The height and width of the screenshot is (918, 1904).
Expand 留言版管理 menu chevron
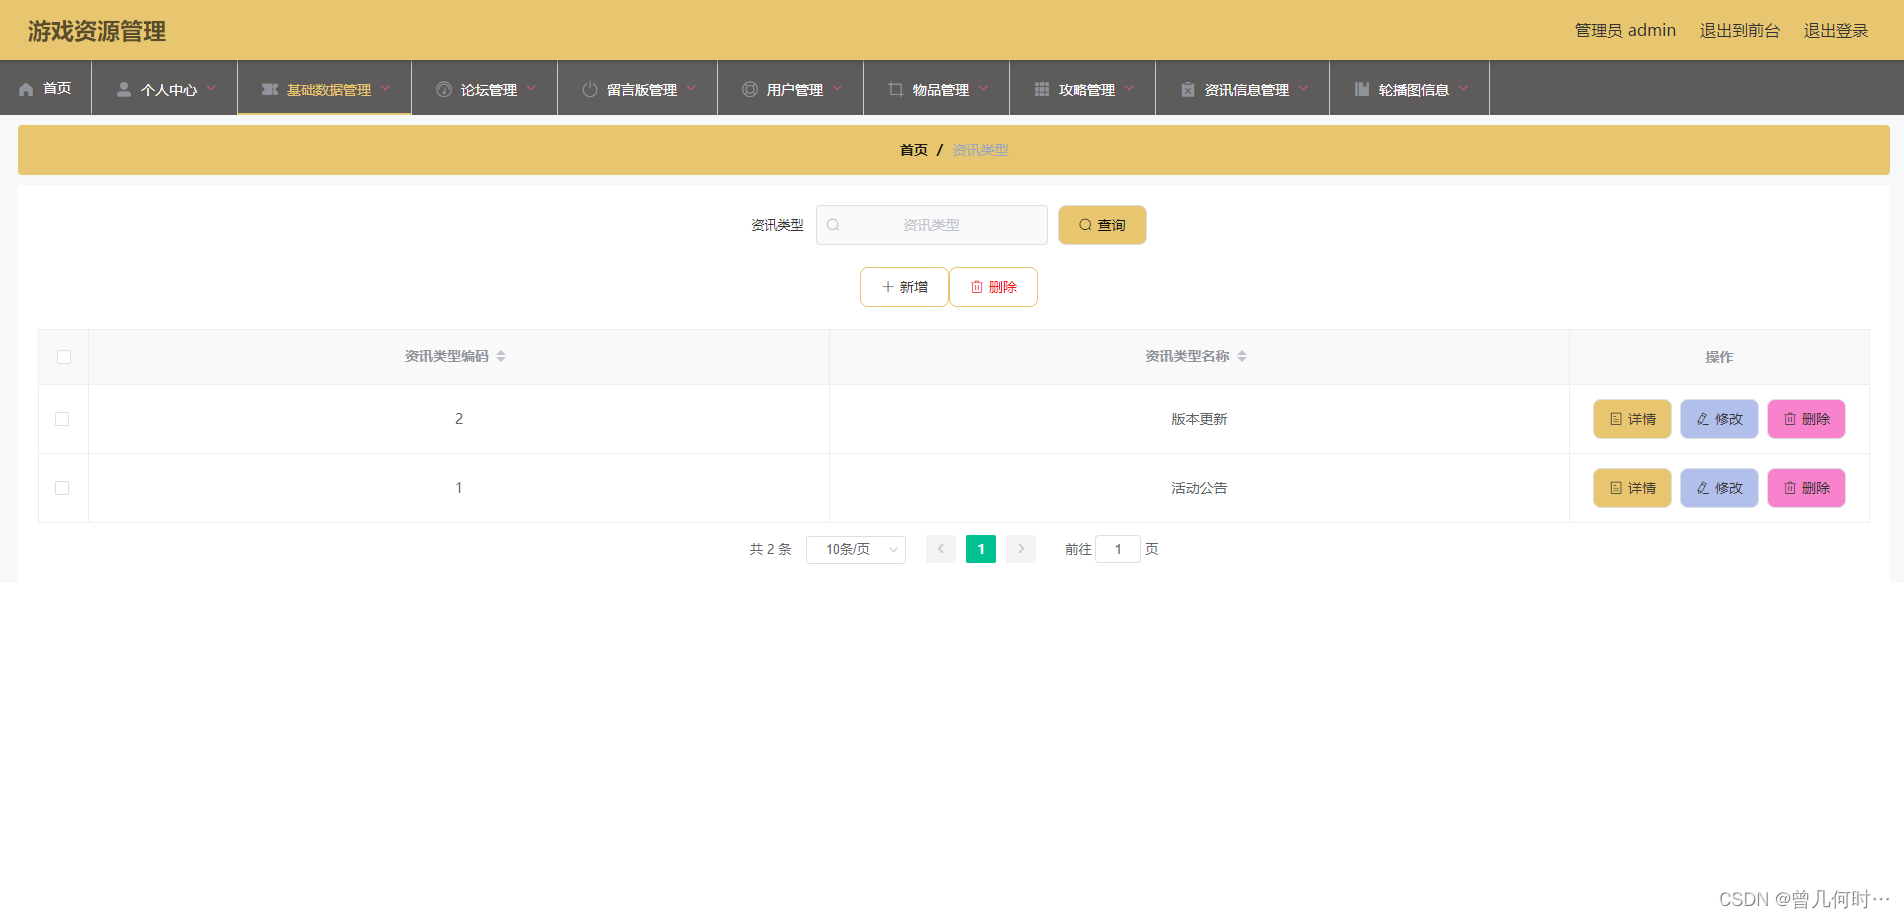691,88
